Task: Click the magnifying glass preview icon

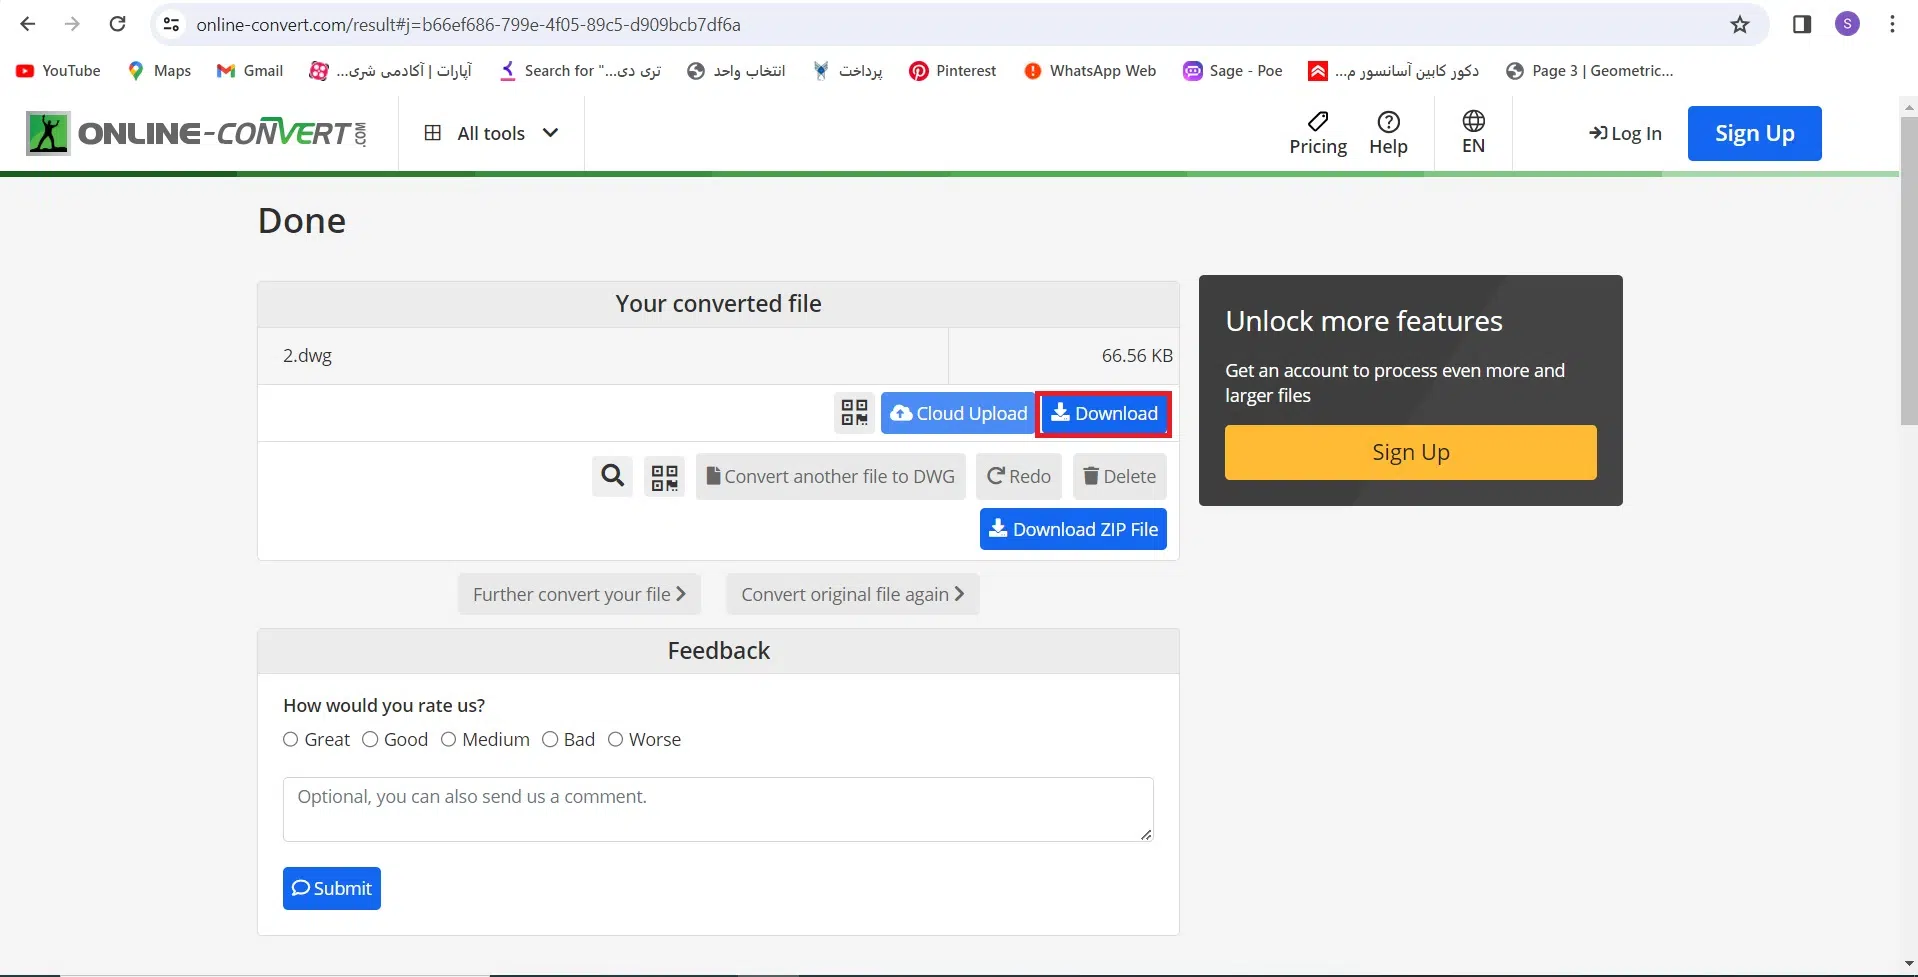Action: click(x=612, y=476)
